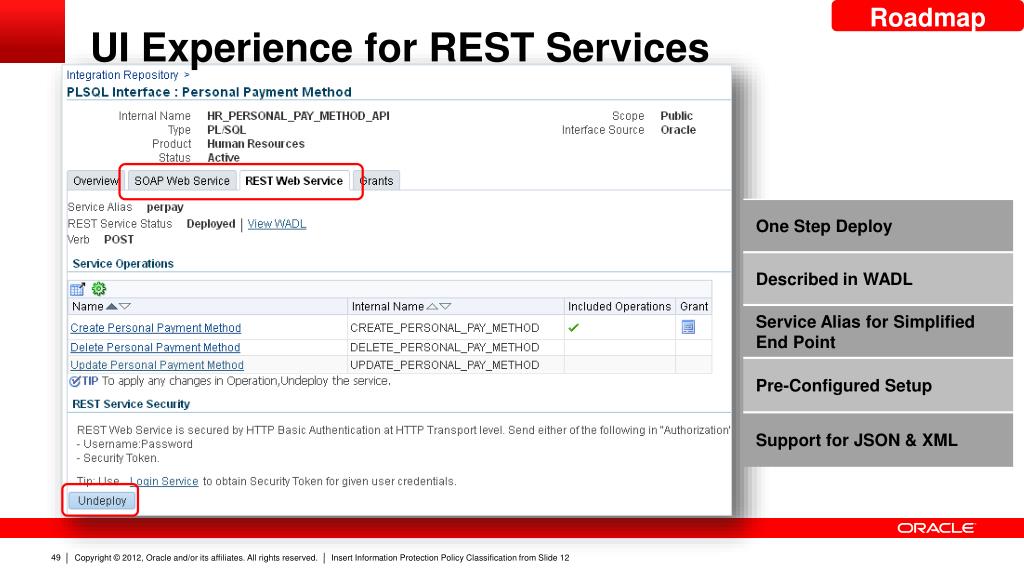Select the REST Web Service tab
Screen dimensions: 1024x576
[294, 181]
